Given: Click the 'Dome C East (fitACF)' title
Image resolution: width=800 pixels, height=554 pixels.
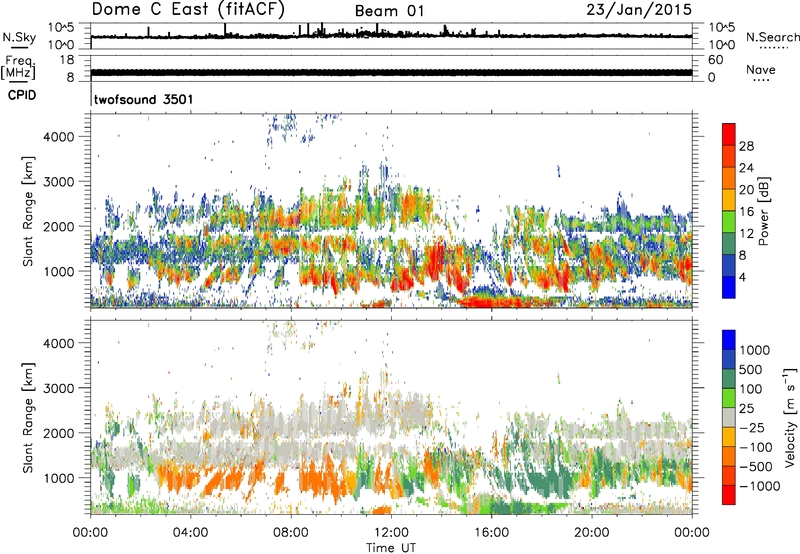Looking at the screenshot, I should pyautogui.click(x=188, y=9).
